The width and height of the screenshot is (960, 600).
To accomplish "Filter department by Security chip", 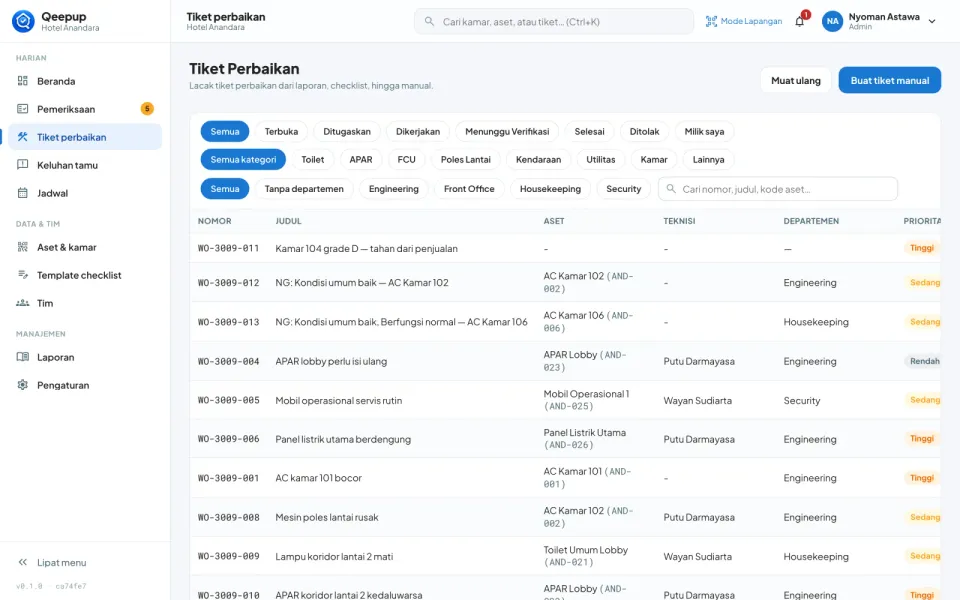I will (623, 189).
